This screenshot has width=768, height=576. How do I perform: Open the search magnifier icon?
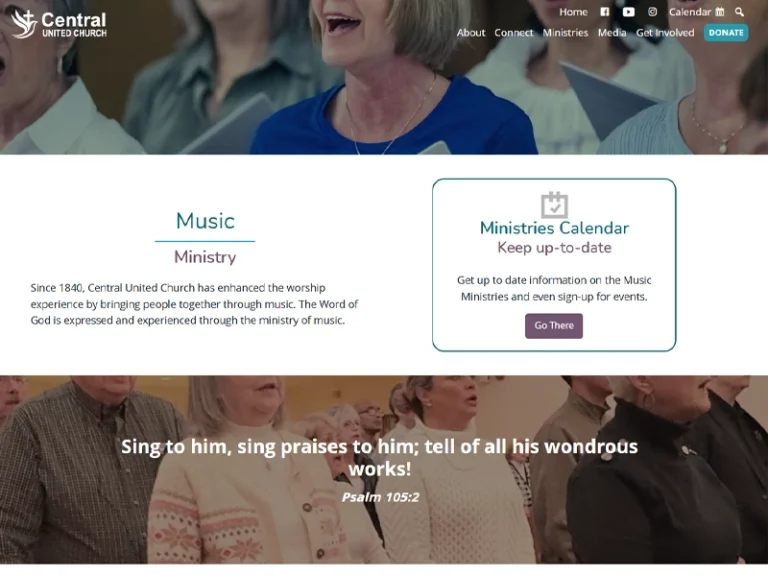coord(740,12)
